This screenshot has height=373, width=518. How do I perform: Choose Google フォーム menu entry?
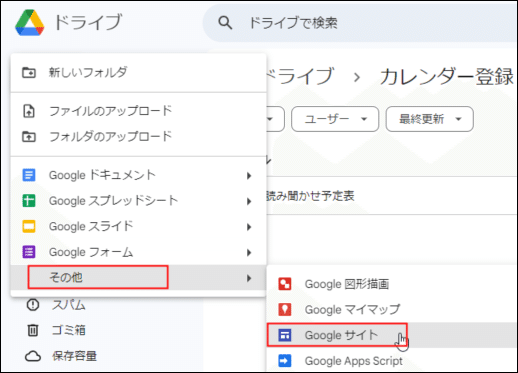pyautogui.click(x=139, y=252)
